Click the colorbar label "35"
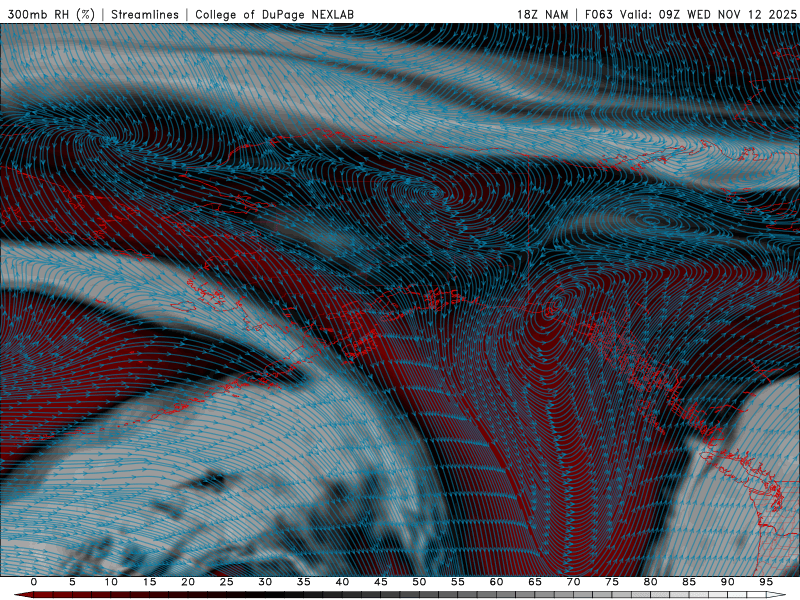The height and width of the screenshot is (600, 800). coord(304,582)
